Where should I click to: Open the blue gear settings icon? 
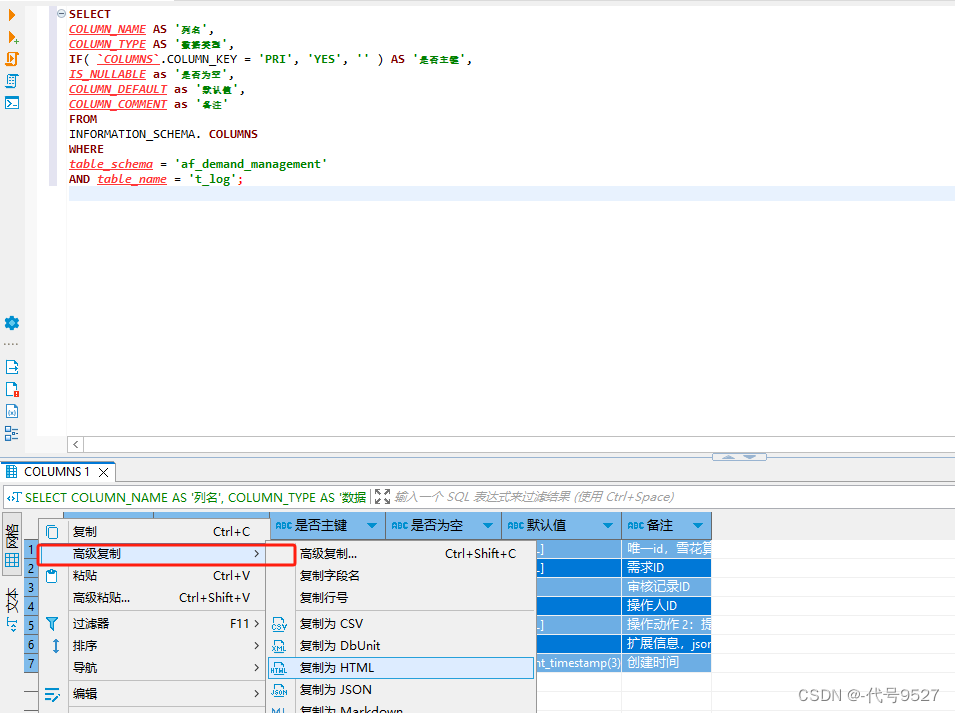click(12, 323)
